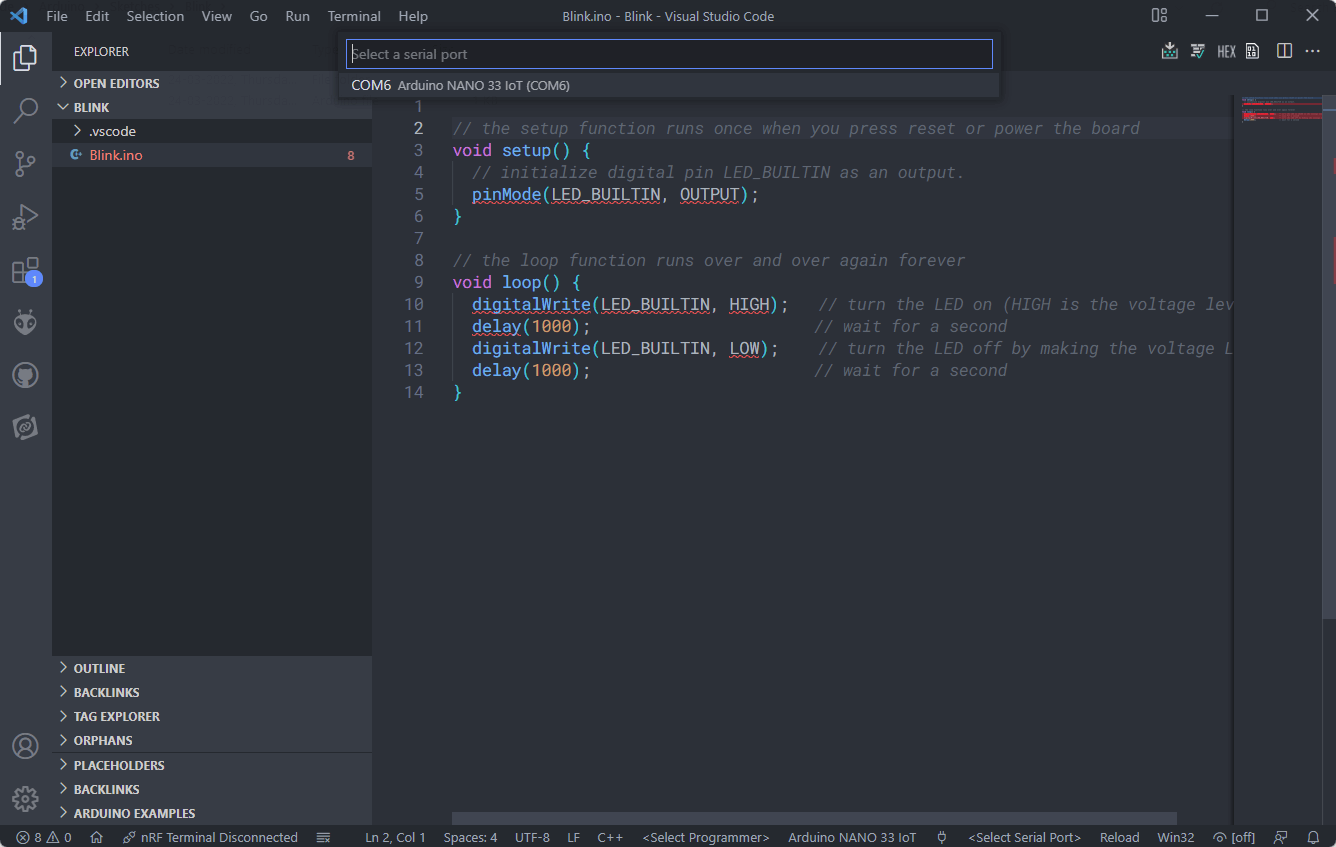Open the File menu
This screenshot has width=1336, height=847.
point(57,16)
